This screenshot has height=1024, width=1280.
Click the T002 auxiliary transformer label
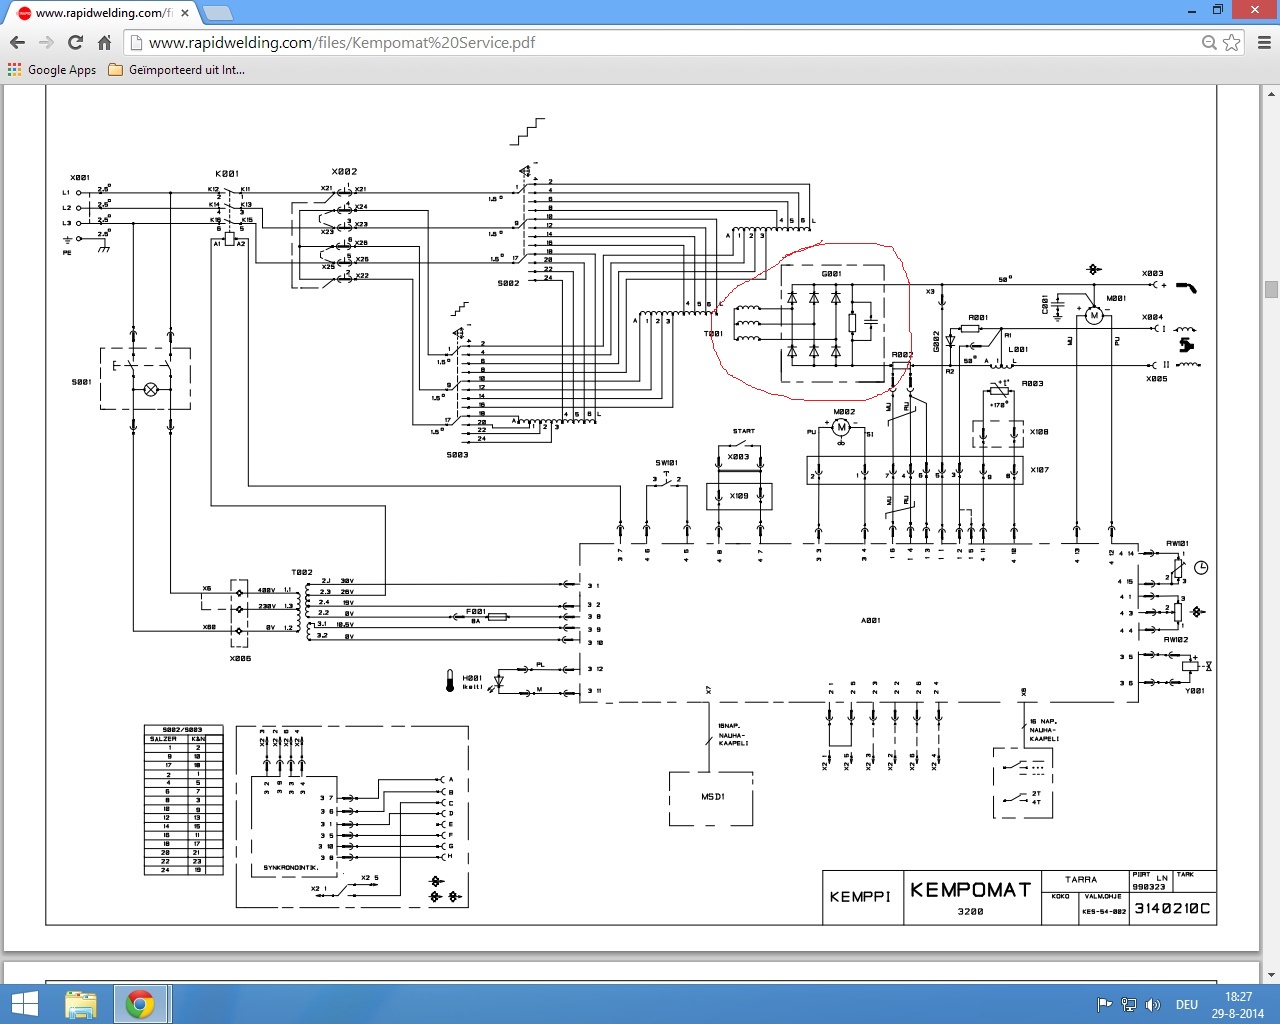click(302, 572)
